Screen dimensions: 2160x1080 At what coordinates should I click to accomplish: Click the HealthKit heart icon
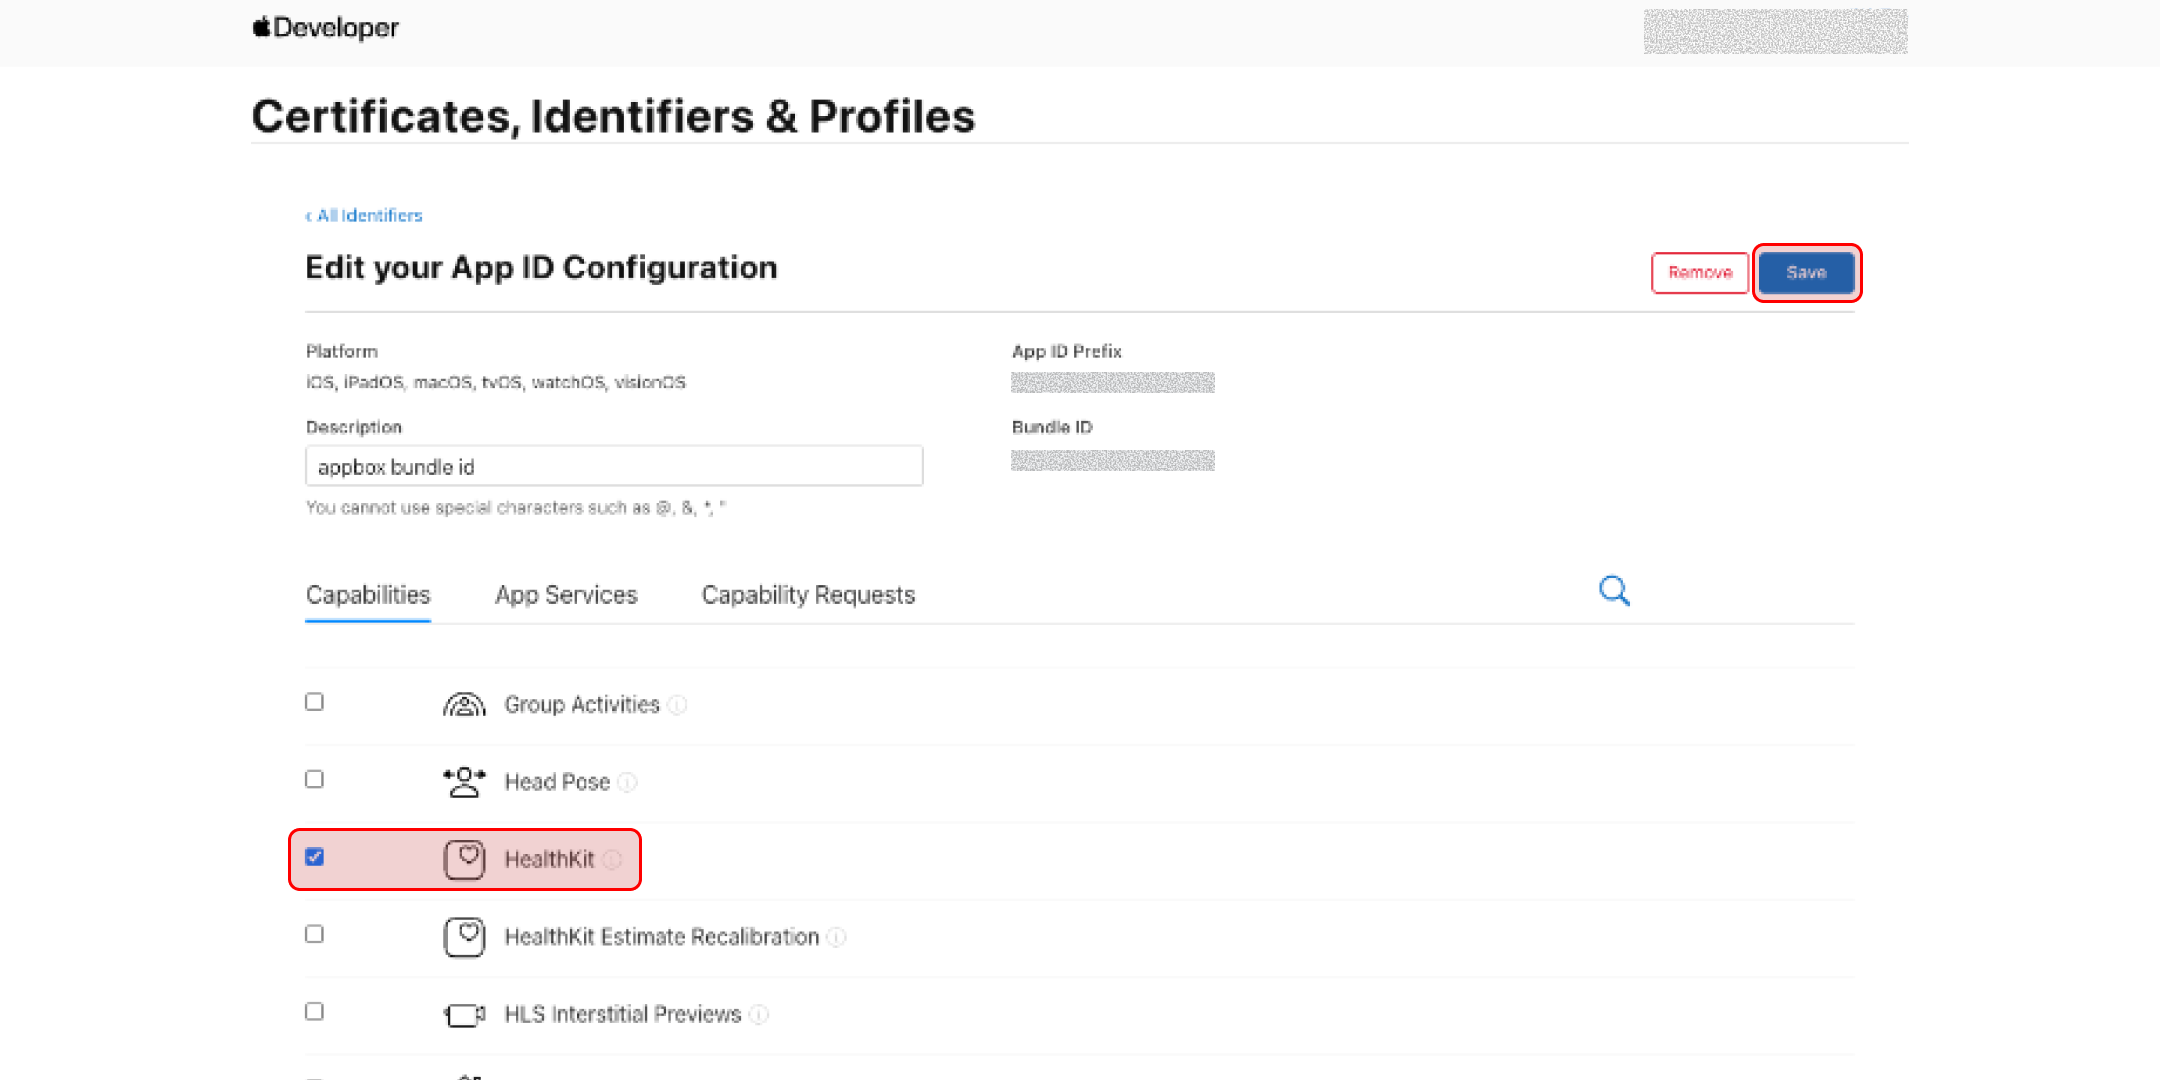(x=464, y=859)
